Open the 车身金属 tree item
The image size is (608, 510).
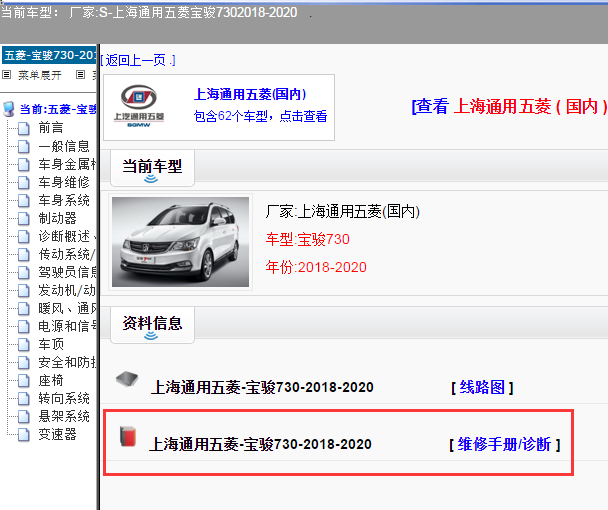click(x=67, y=164)
